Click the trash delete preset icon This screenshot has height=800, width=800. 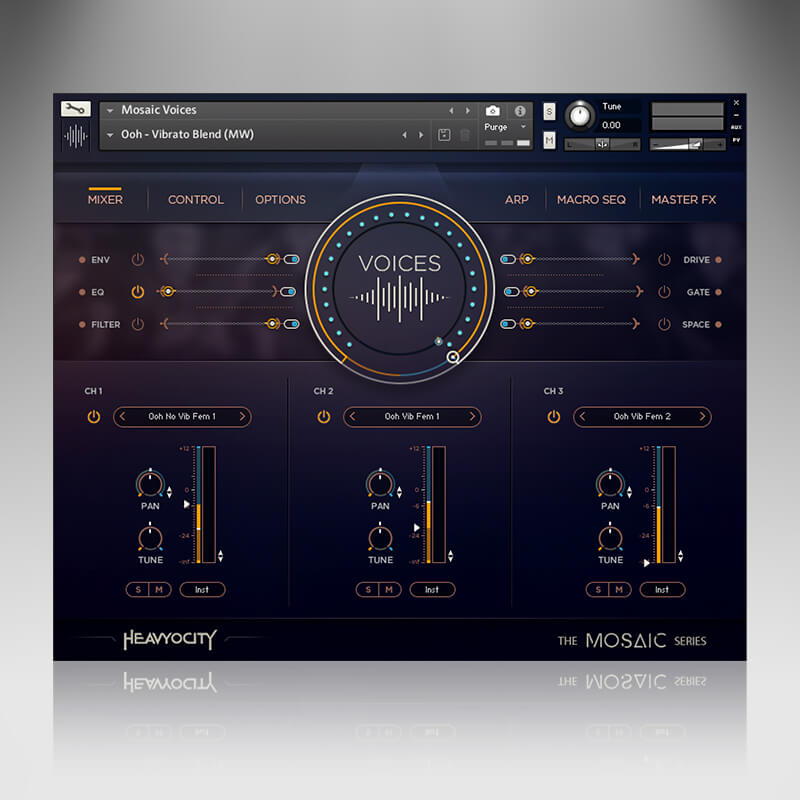click(465, 135)
